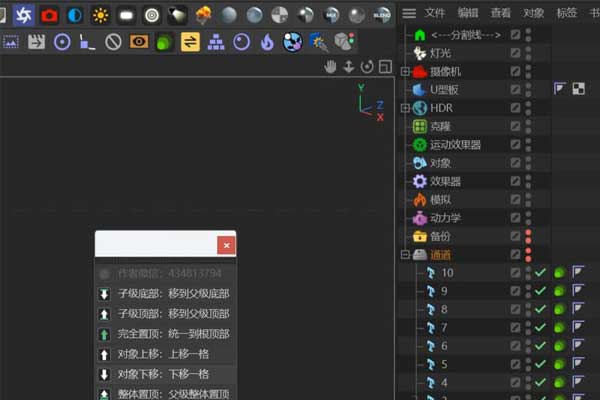Expand the HDR tree node

tap(405, 108)
